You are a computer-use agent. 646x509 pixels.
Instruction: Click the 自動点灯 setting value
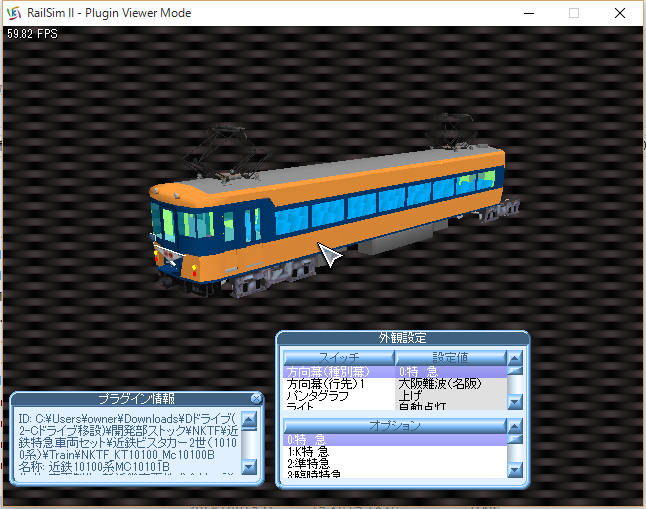(451, 406)
